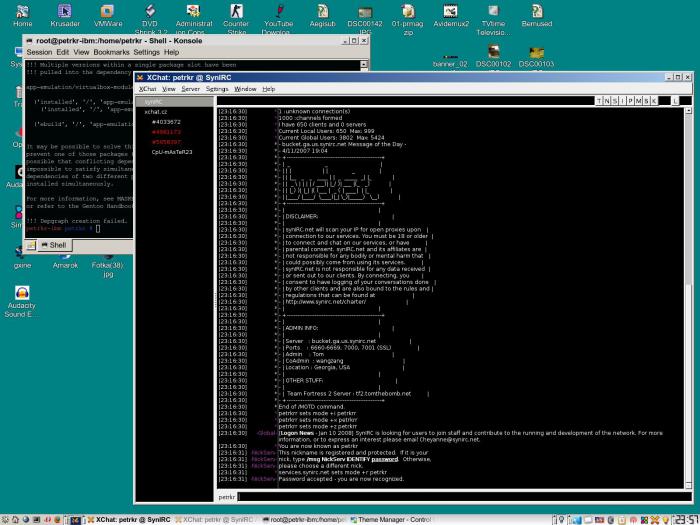
Task: Open the YouTube Downloader desktop icon
Action: pyautogui.click(x=278, y=18)
